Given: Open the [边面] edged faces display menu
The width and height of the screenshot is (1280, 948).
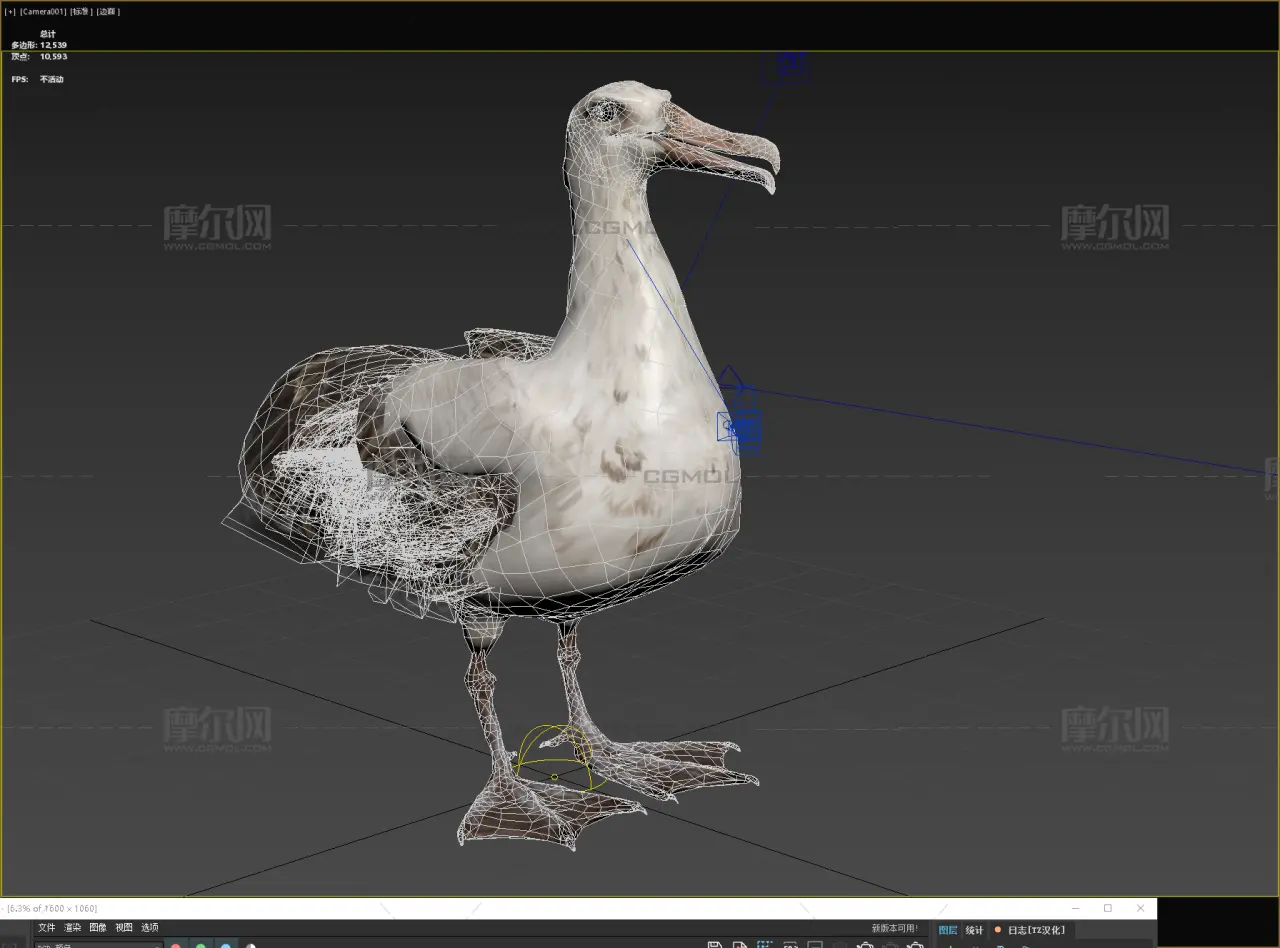Looking at the screenshot, I should pos(108,12).
